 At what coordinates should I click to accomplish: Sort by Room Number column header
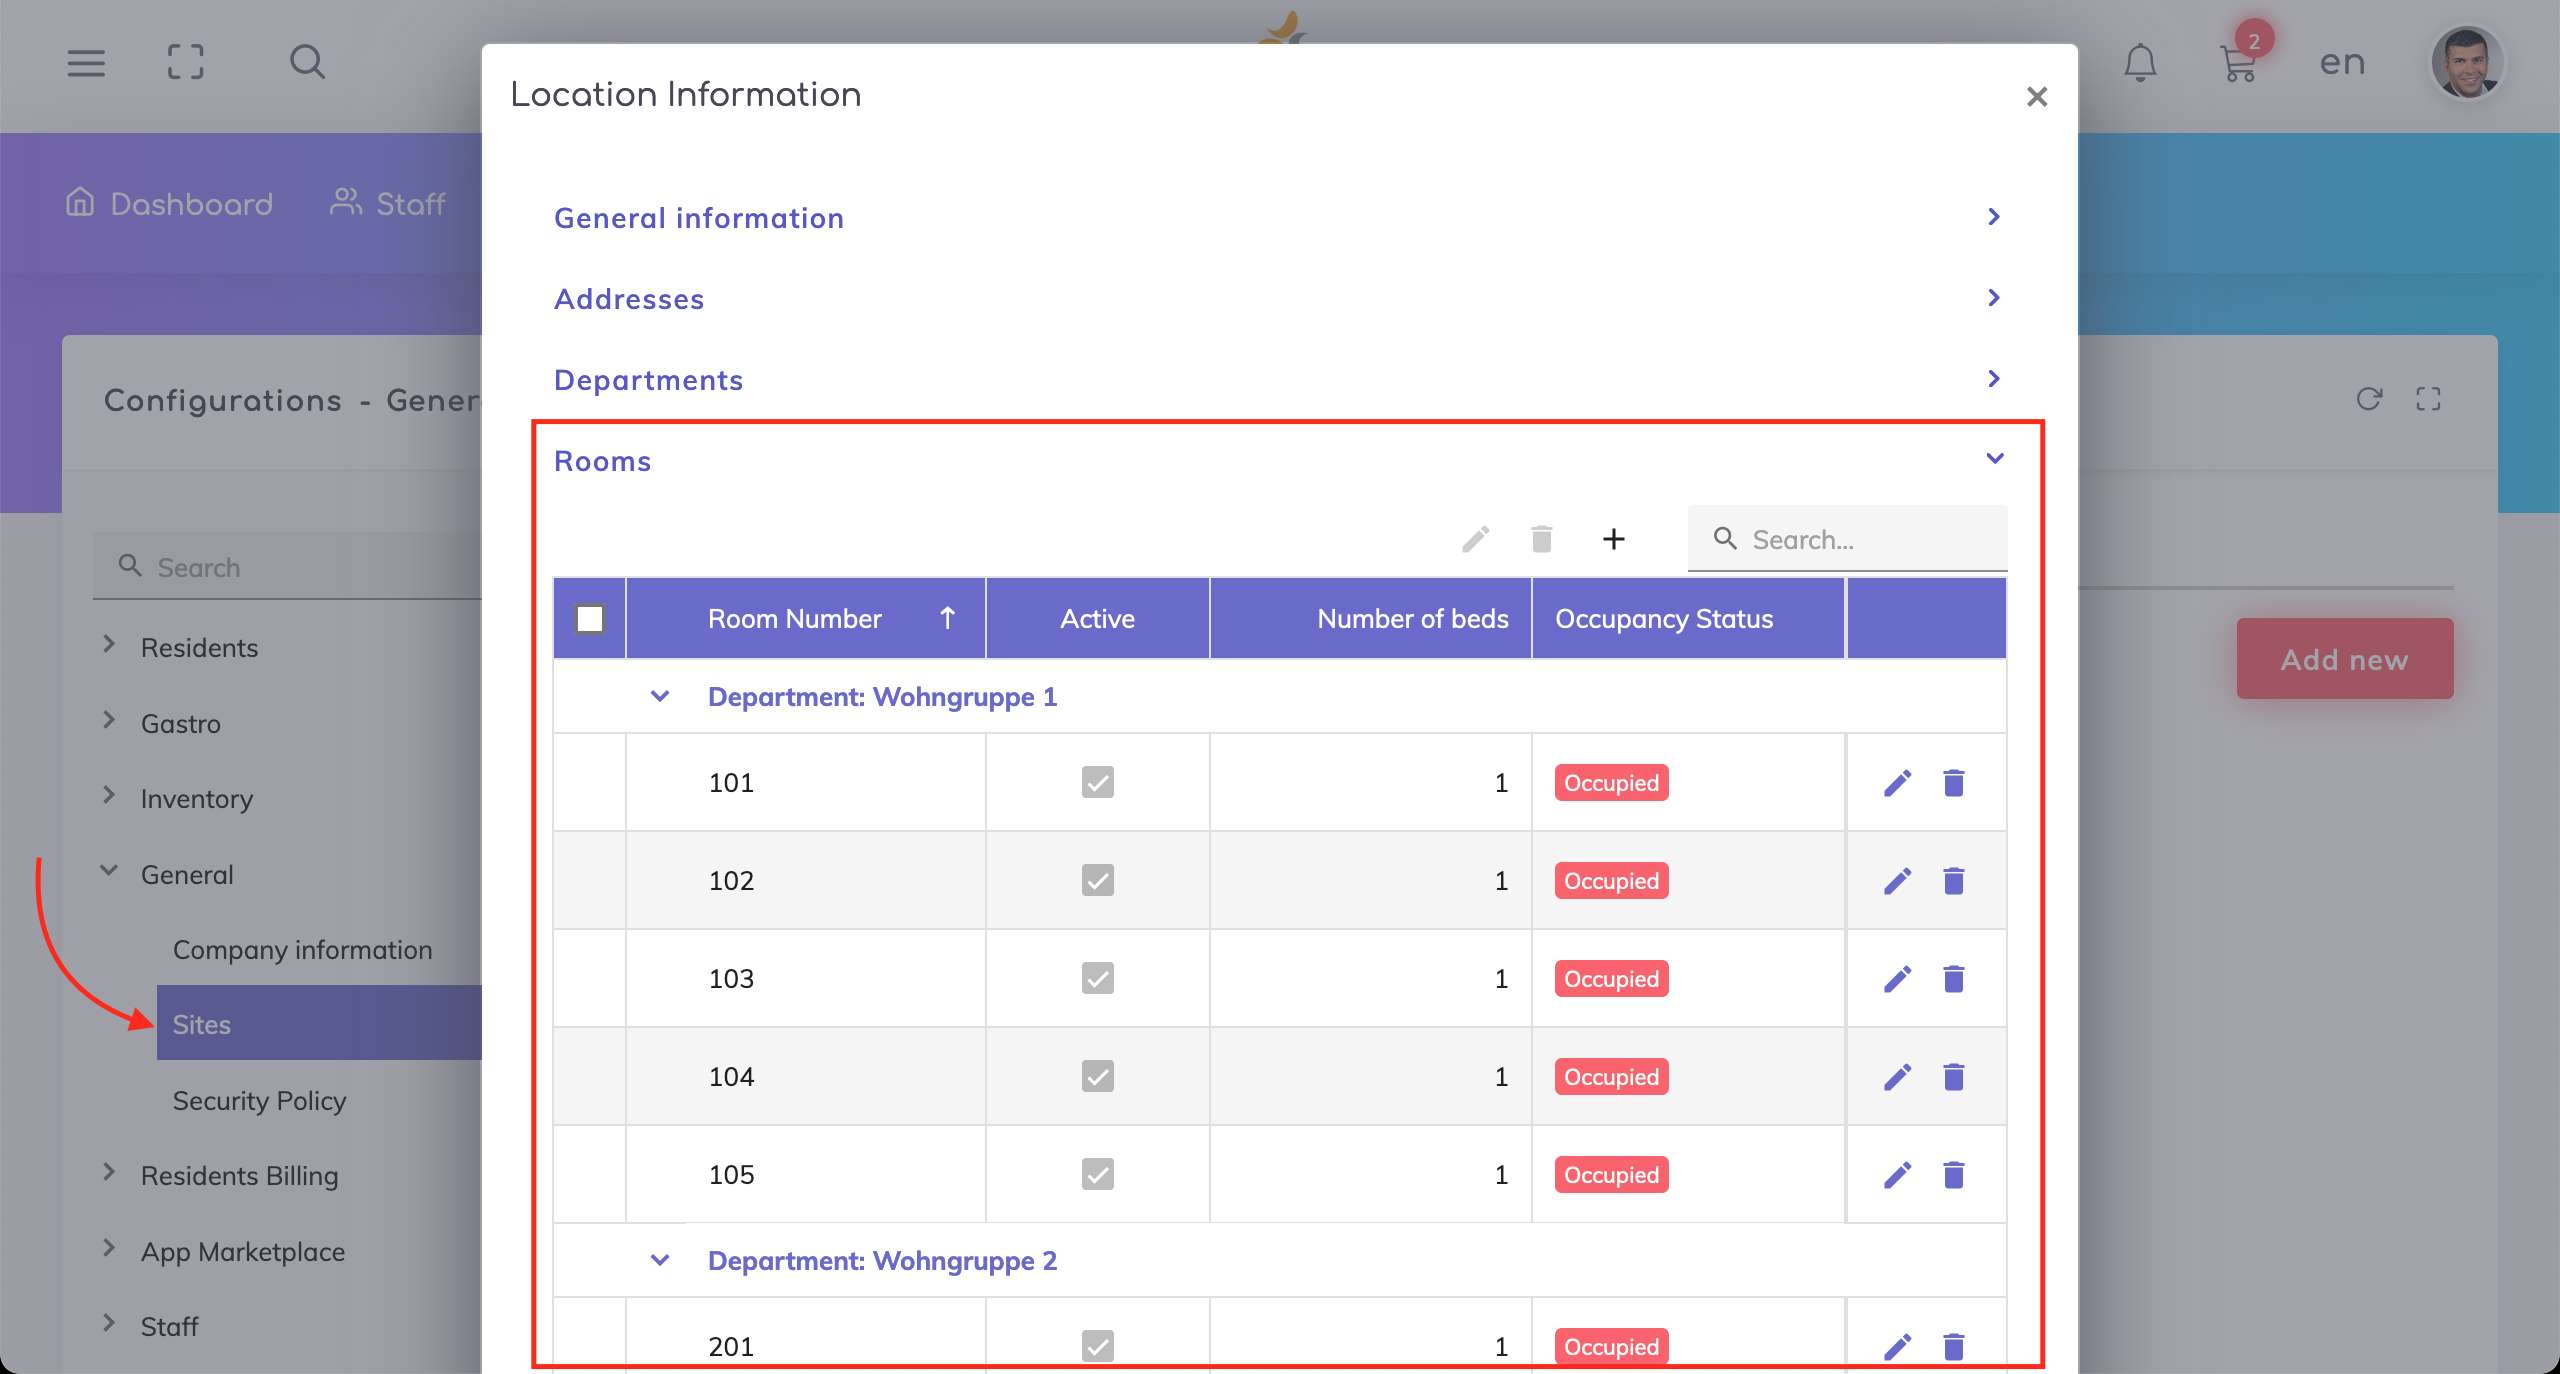795,619
